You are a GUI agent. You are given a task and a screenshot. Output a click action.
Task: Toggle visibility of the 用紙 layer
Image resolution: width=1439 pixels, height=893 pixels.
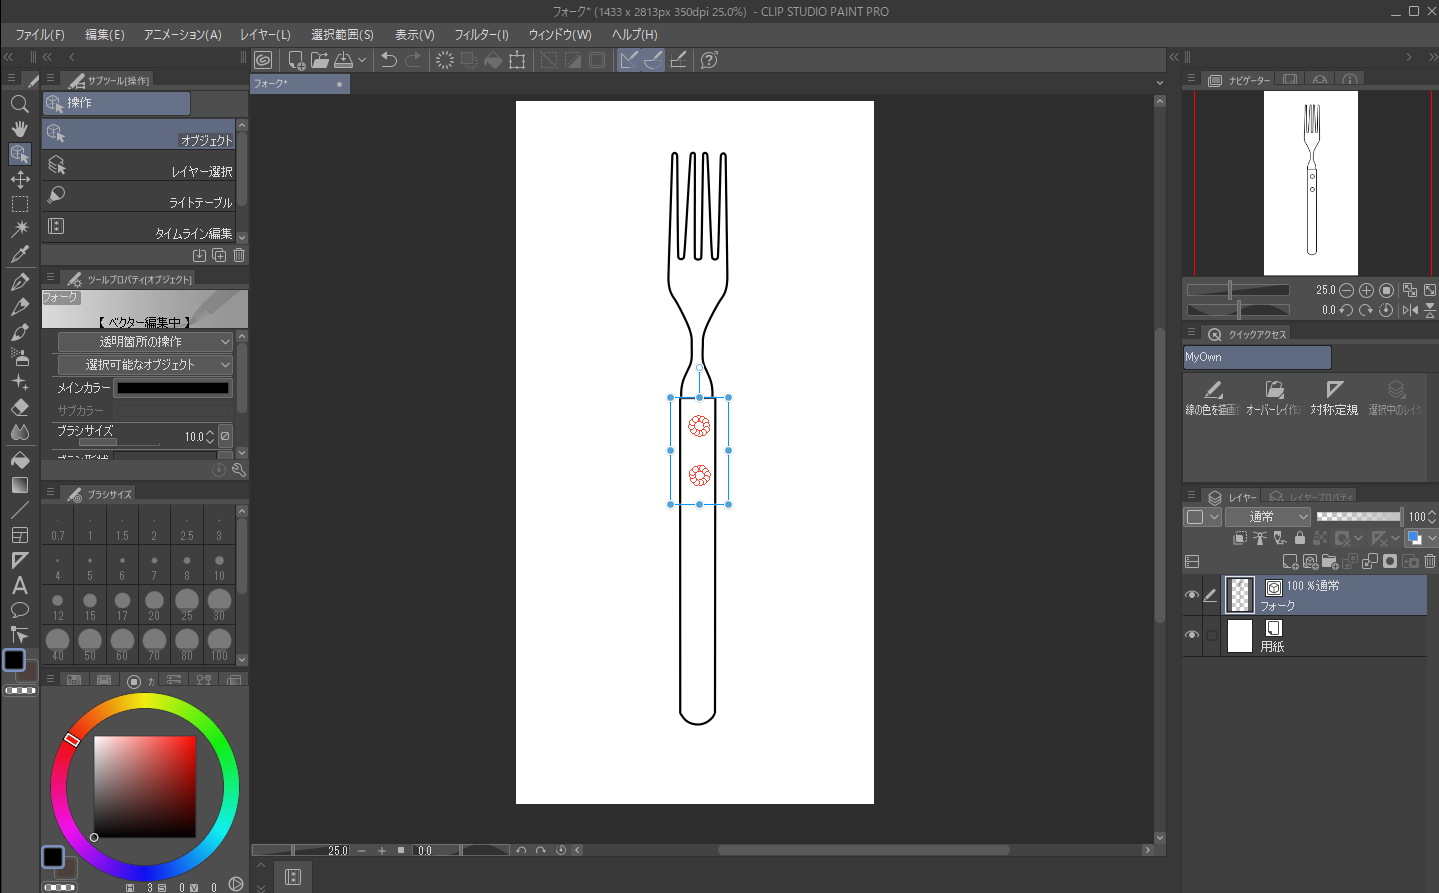(x=1191, y=635)
